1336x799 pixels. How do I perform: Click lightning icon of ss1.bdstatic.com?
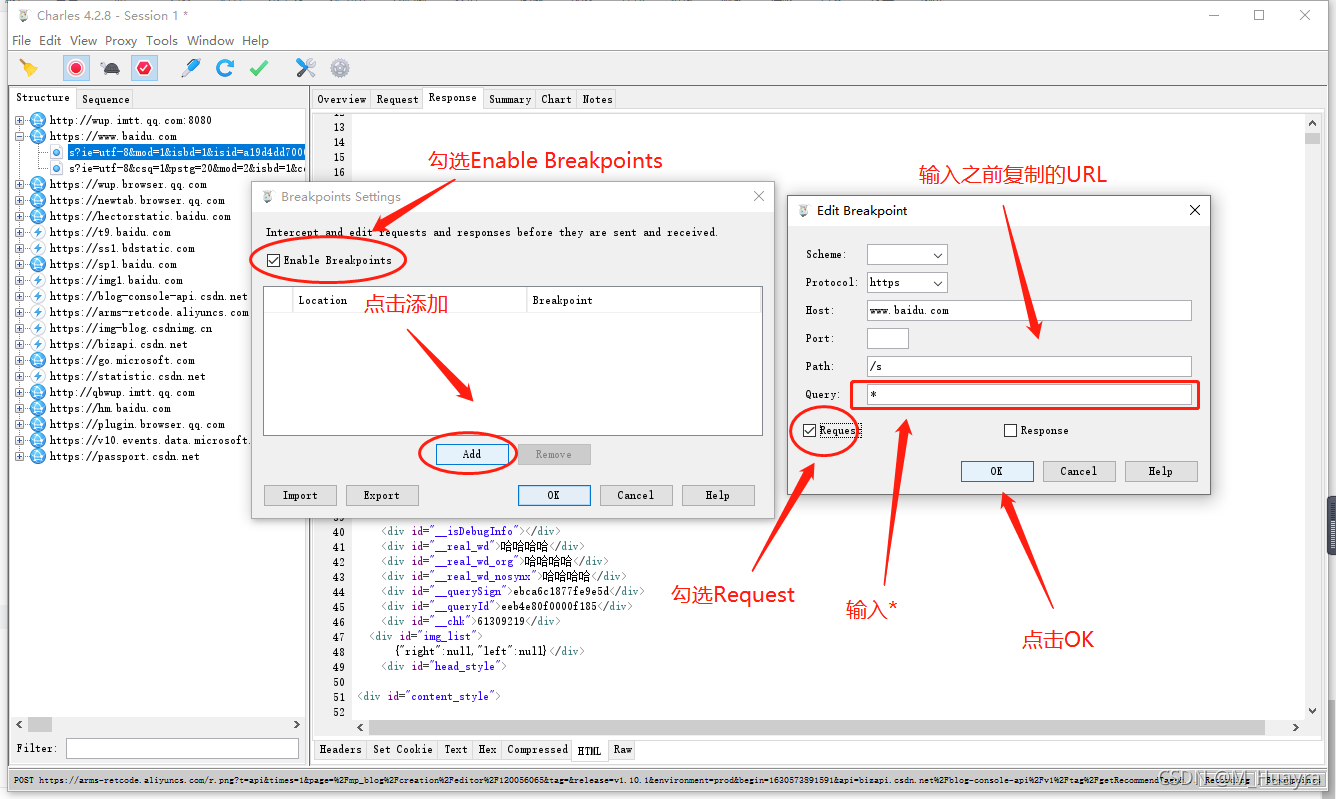coord(38,248)
